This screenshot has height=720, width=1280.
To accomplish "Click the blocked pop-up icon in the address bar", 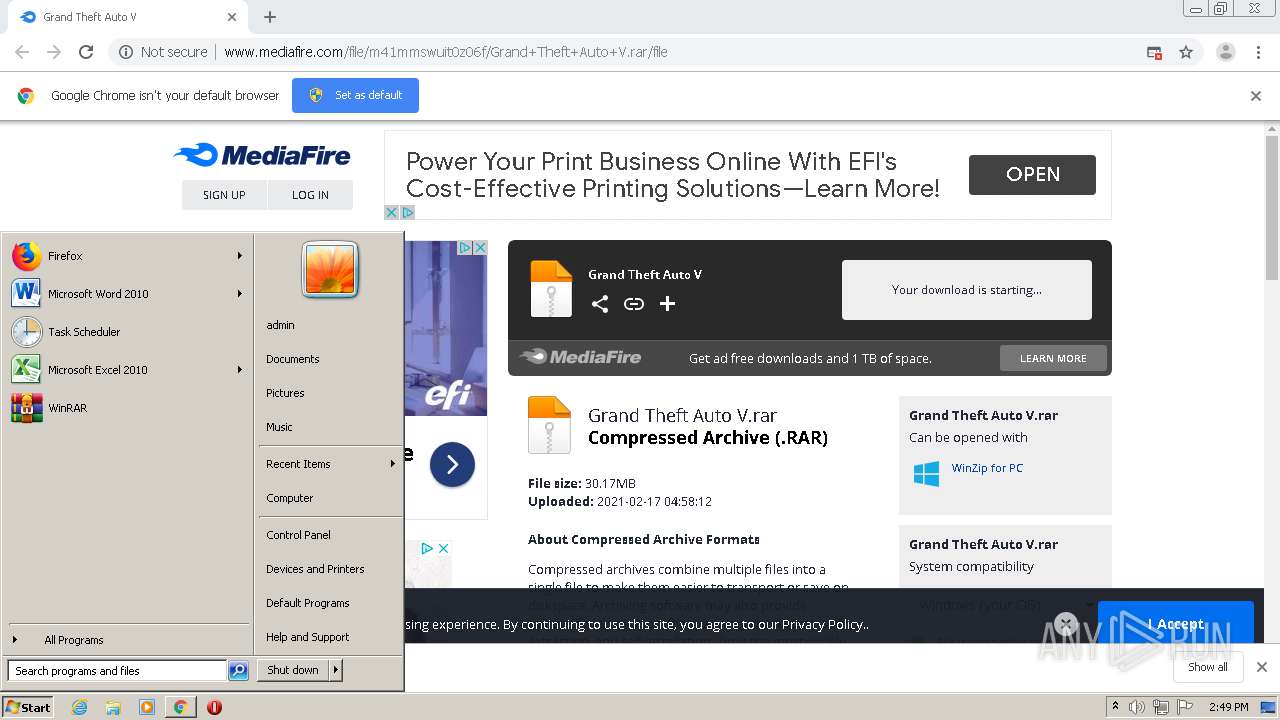I will tap(1154, 52).
